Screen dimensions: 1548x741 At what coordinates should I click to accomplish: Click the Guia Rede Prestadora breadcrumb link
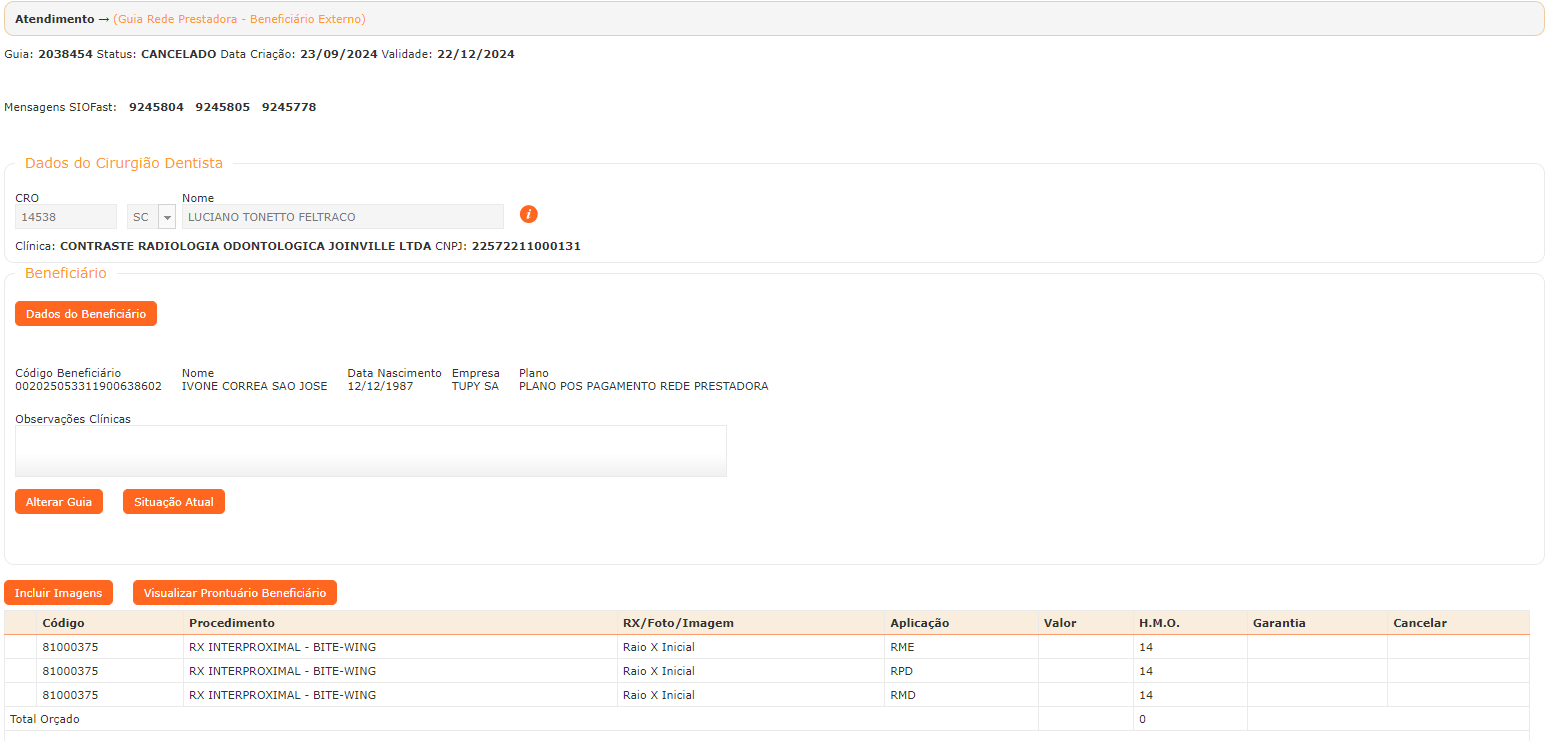point(239,19)
